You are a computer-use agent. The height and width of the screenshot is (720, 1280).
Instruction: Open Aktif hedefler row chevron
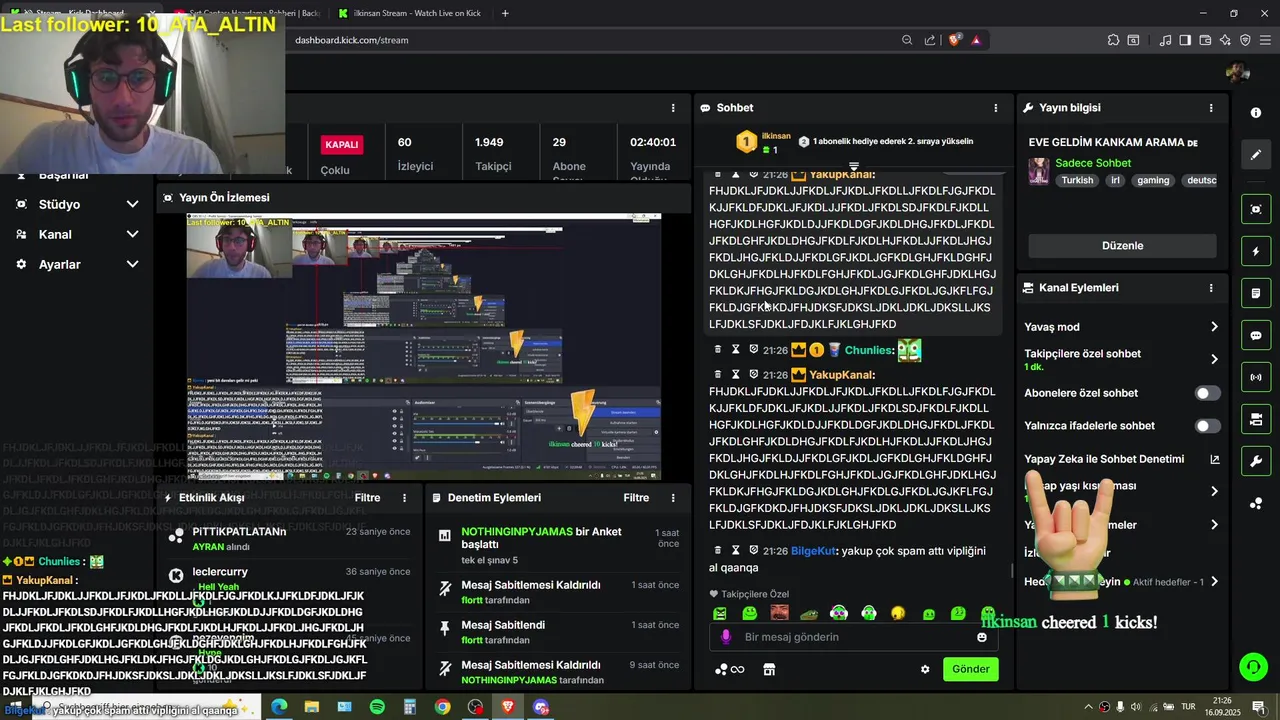click(1214, 581)
